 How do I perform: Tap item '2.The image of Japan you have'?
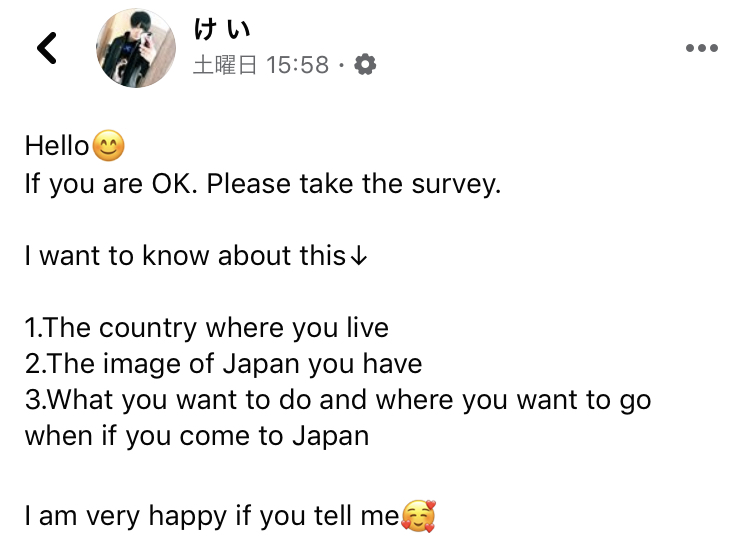click(x=224, y=364)
